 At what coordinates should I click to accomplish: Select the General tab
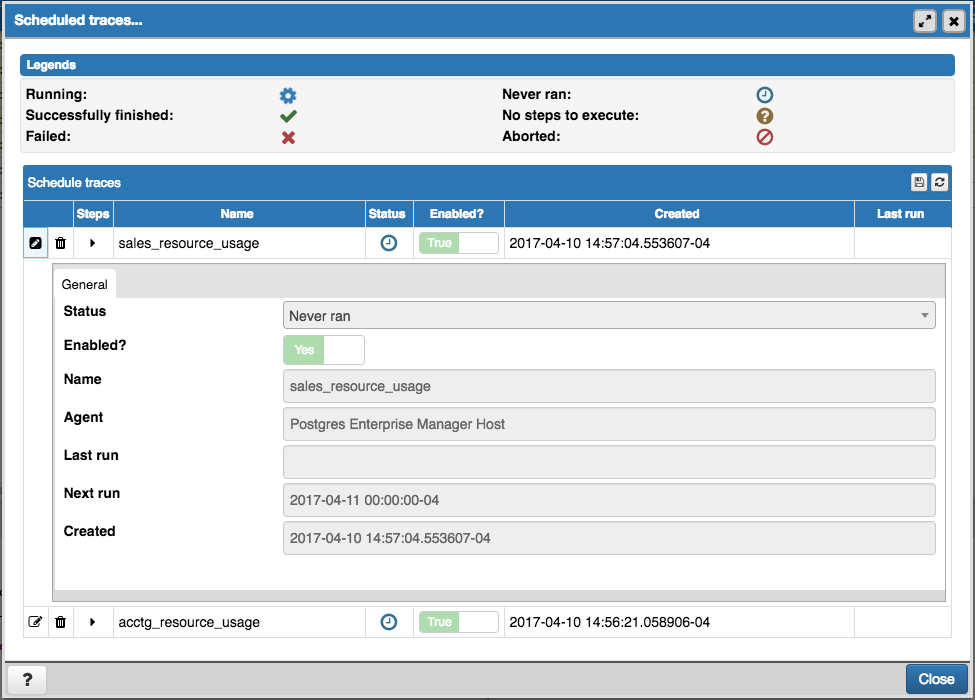(85, 284)
